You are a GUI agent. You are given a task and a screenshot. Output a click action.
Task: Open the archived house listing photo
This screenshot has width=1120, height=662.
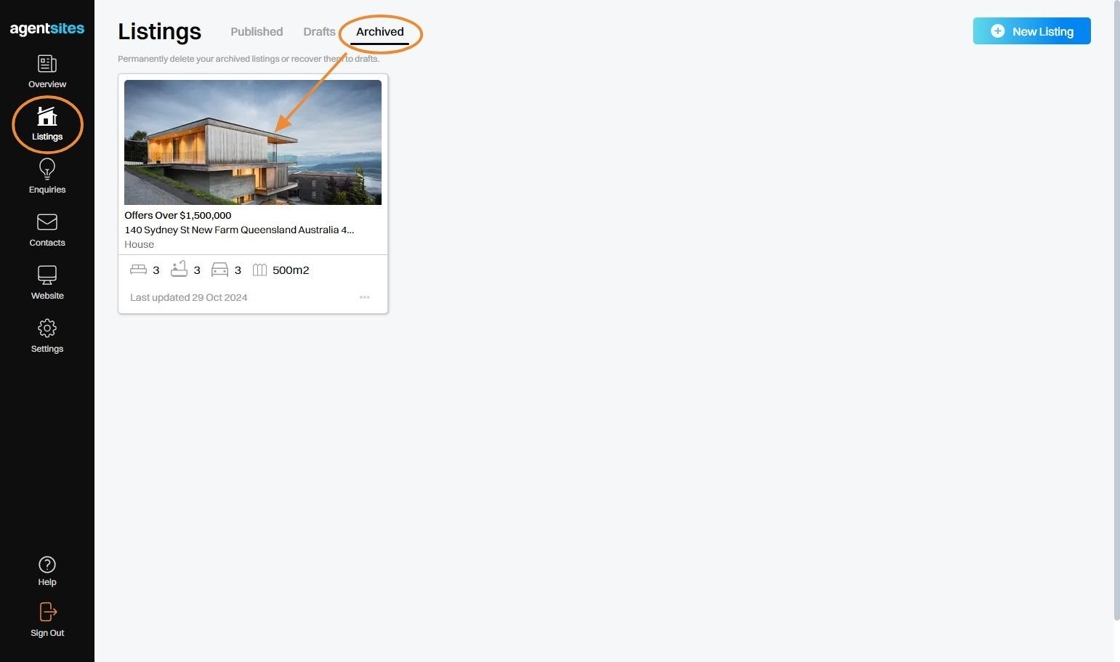tap(253, 142)
